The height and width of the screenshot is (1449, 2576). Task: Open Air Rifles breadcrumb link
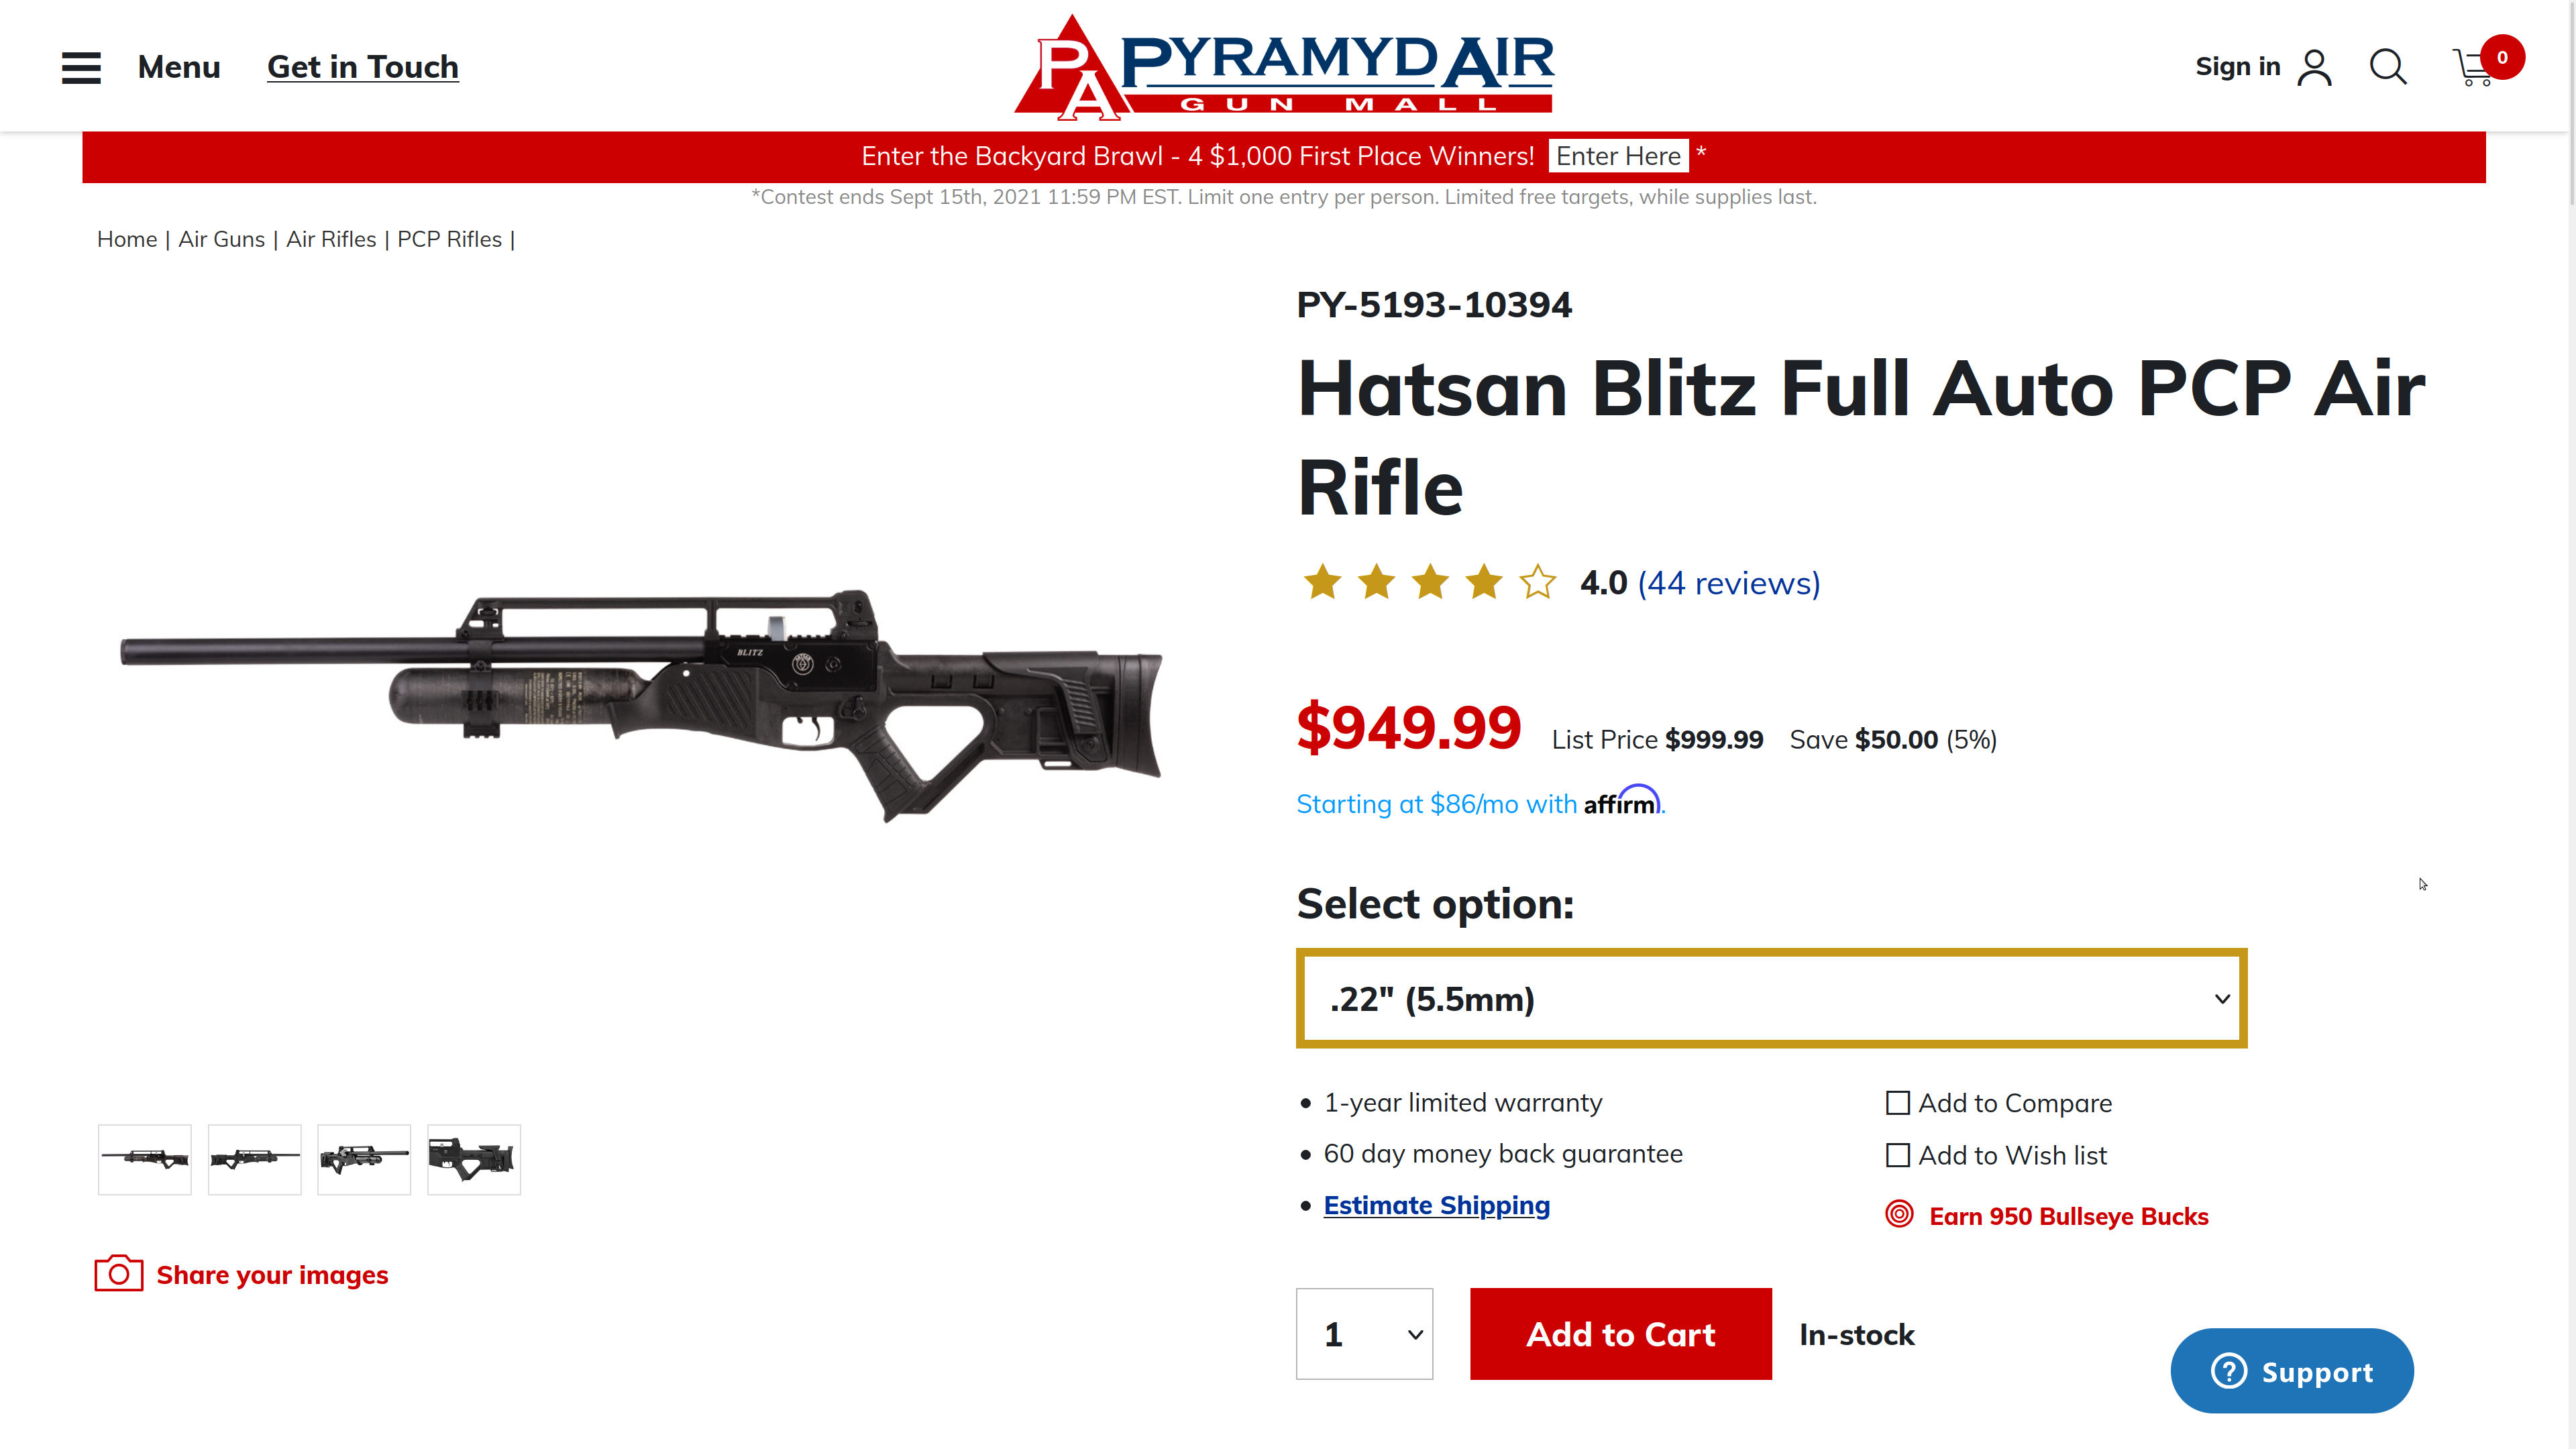coord(331,240)
